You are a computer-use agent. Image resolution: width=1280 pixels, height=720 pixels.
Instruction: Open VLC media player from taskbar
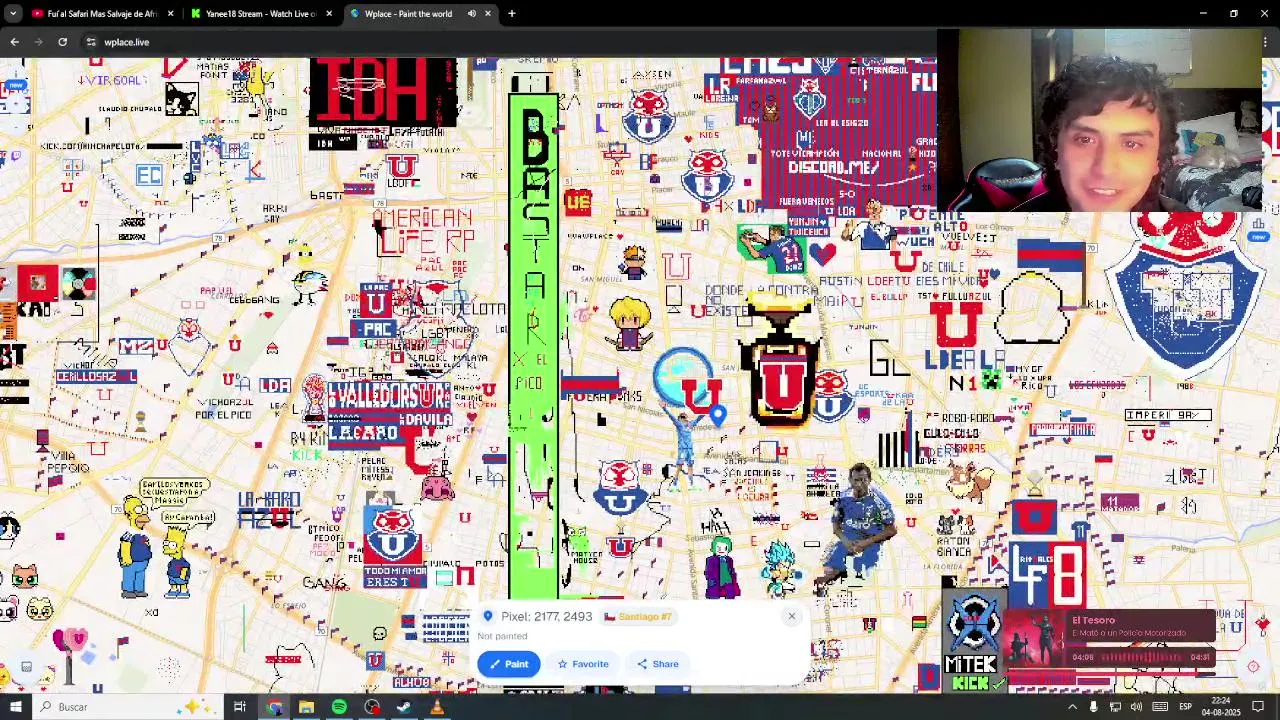(436, 707)
